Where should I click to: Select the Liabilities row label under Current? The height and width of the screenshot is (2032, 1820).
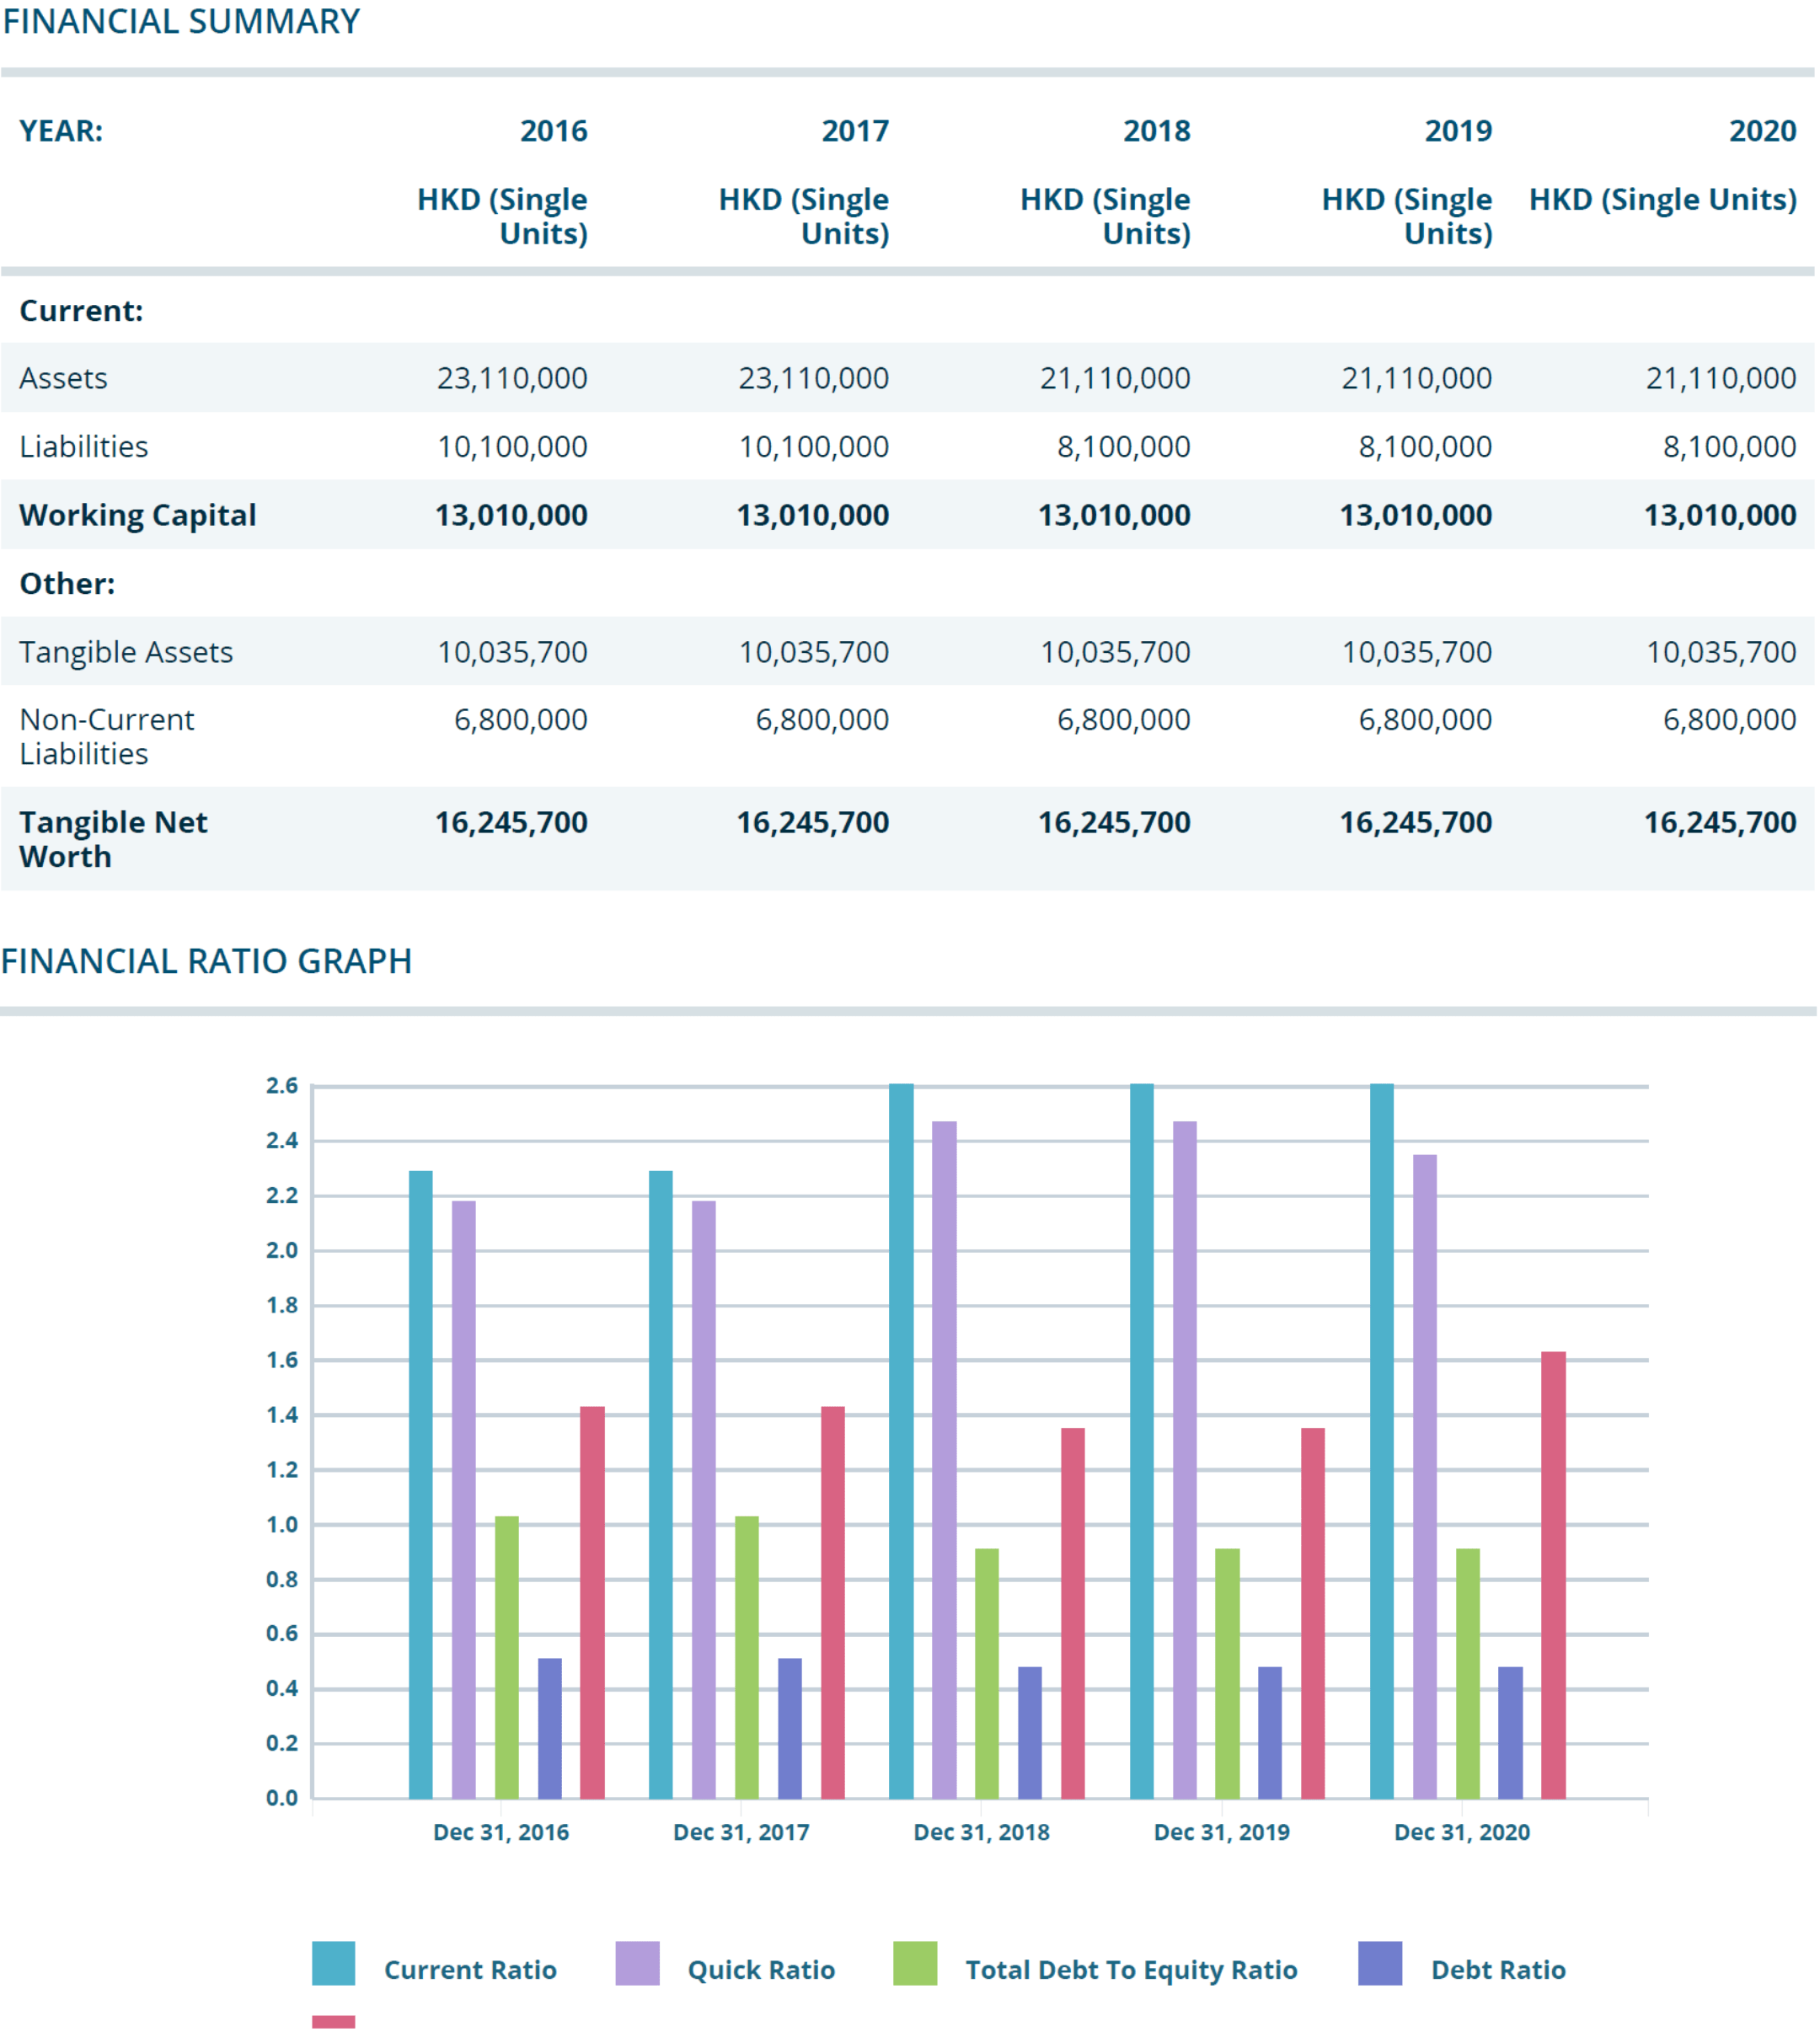[x=84, y=447]
